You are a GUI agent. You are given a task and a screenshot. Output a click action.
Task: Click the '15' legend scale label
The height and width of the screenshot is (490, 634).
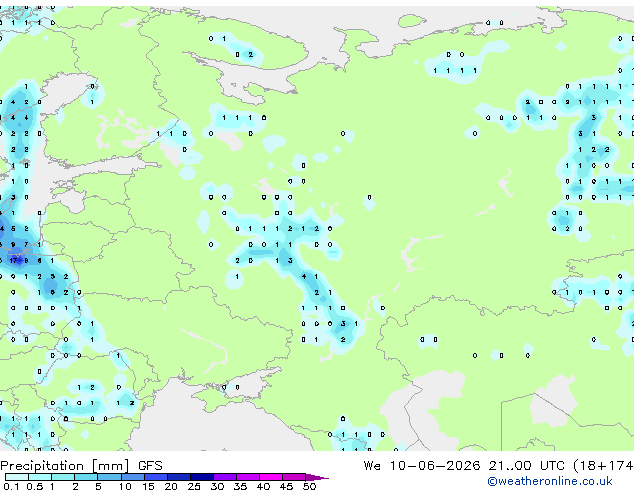(x=148, y=486)
